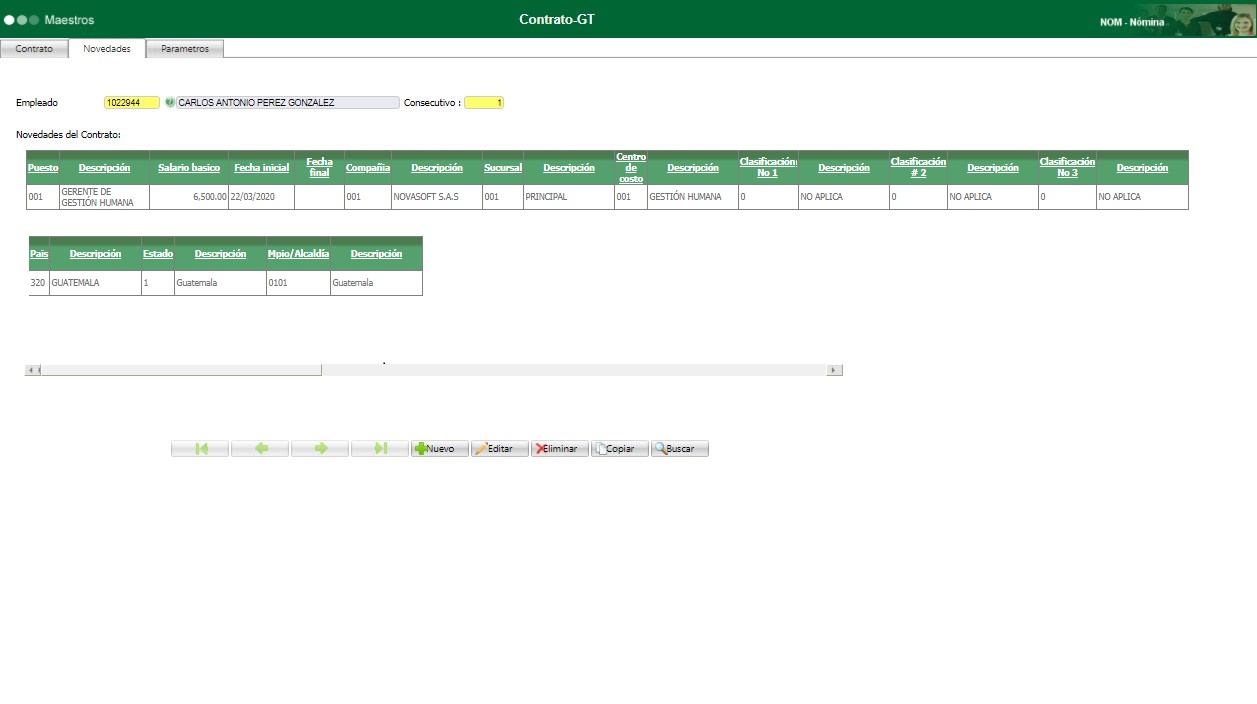Click the employee name field CARLOS ANTONIO PEREZ GONZALEZ

tap(288, 102)
